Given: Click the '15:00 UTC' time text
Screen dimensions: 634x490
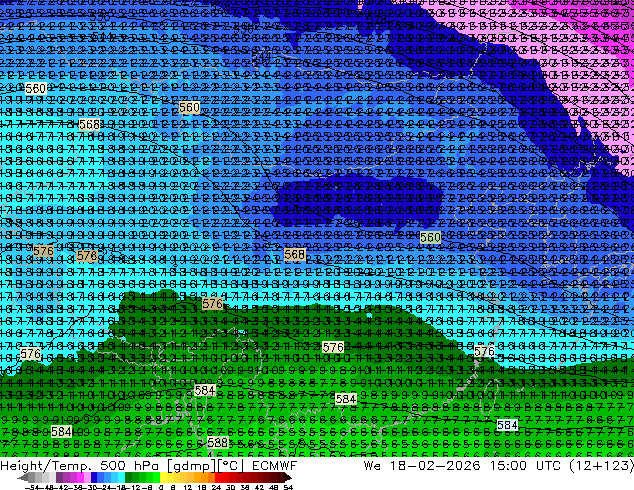Looking at the screenshot, I should tap(525, 466).
